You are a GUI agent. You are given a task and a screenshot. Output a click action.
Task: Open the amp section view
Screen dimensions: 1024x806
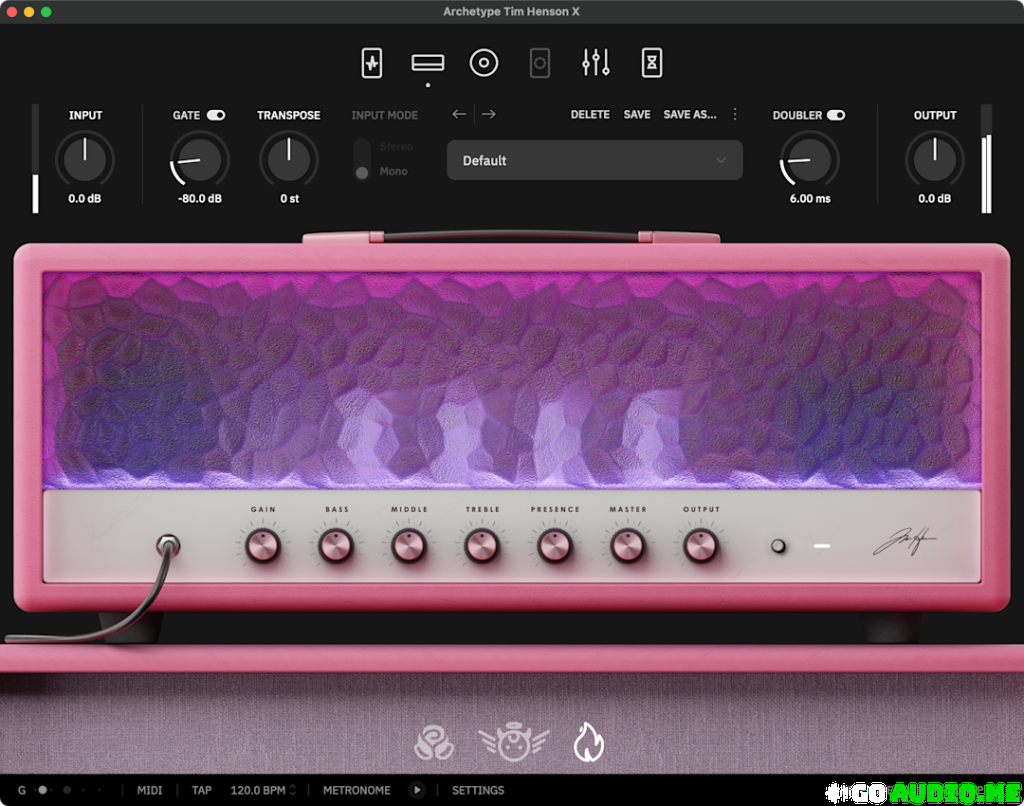(427, 62)
